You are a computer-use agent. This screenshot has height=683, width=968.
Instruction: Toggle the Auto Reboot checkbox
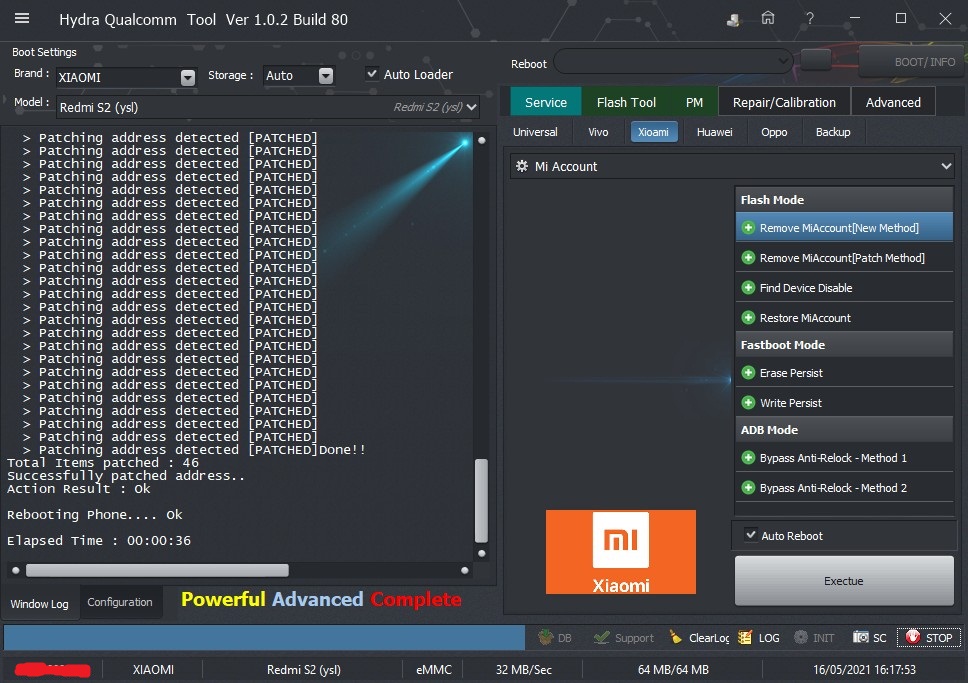coord(751,535)
